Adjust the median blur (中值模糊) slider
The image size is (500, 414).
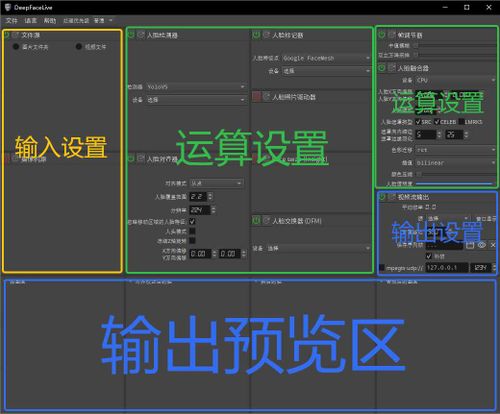(x=456, y=45)
